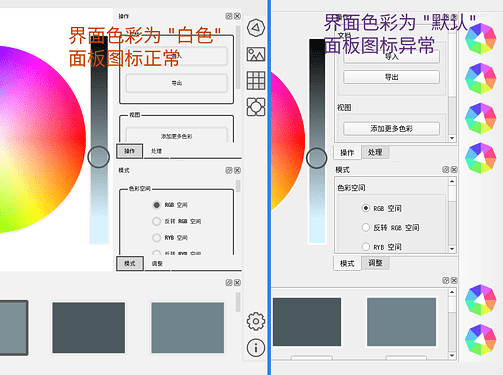This screenshot has height=375, width=503.
Task: Click the third colorful logo icon from top
Action: tap(481, 118)
